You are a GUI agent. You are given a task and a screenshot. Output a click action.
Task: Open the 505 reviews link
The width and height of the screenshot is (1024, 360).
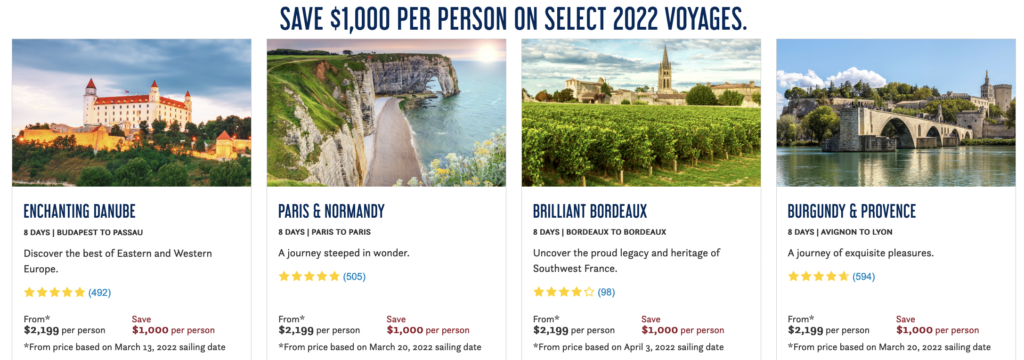point(355,277)
